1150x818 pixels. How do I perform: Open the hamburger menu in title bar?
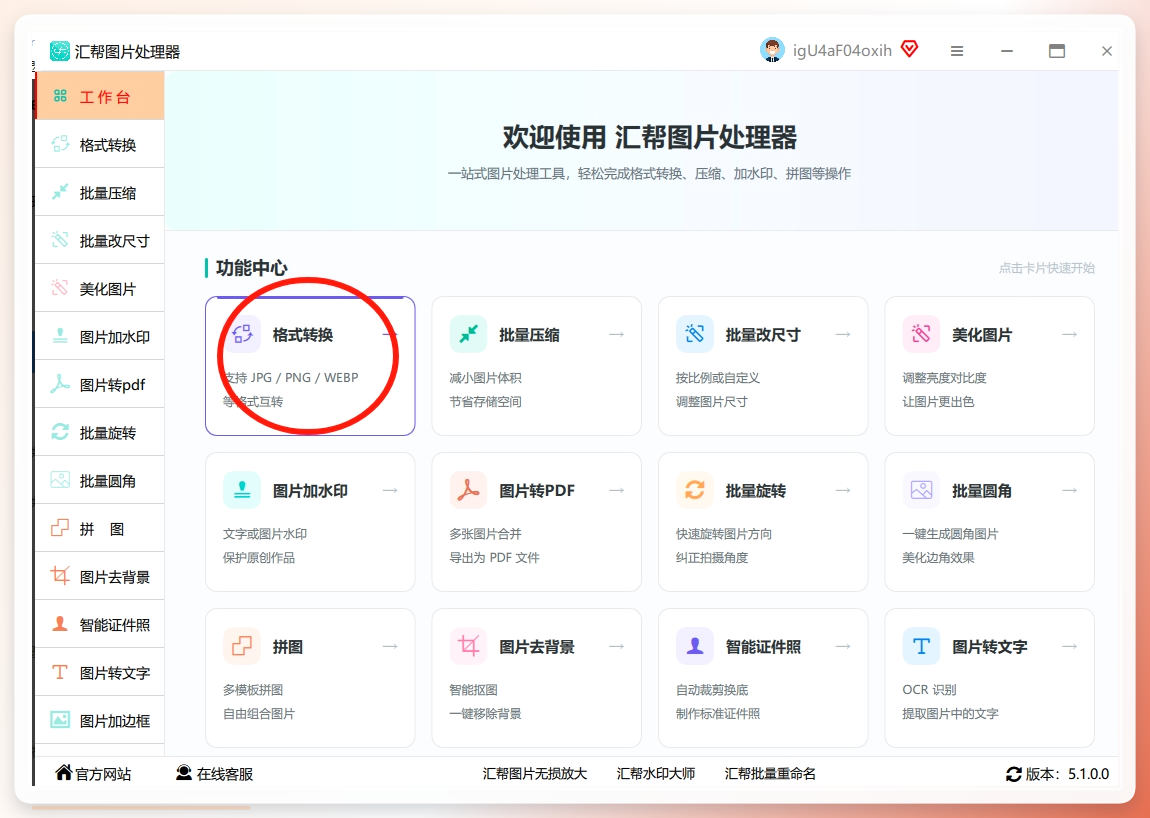(957, 51)
